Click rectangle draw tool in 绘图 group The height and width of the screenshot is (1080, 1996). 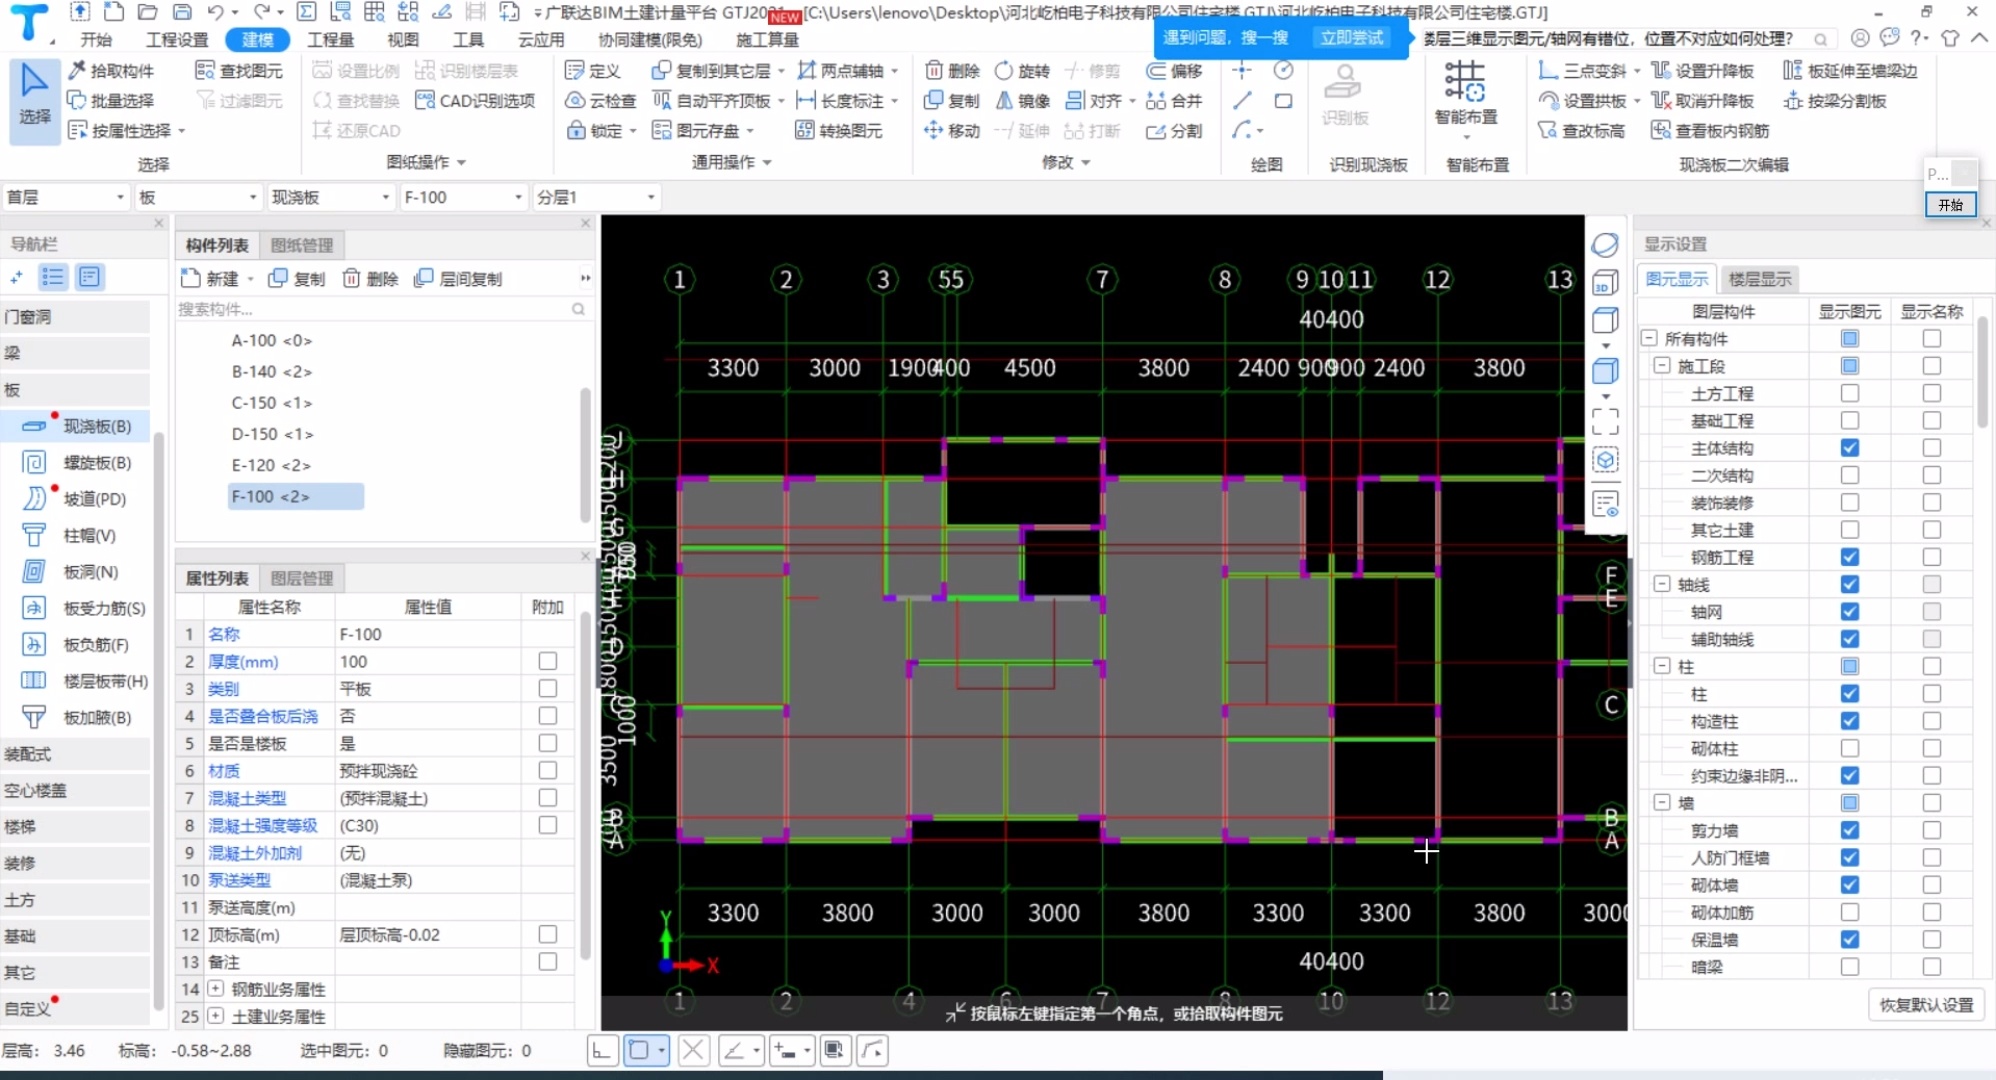point(1283,101)
